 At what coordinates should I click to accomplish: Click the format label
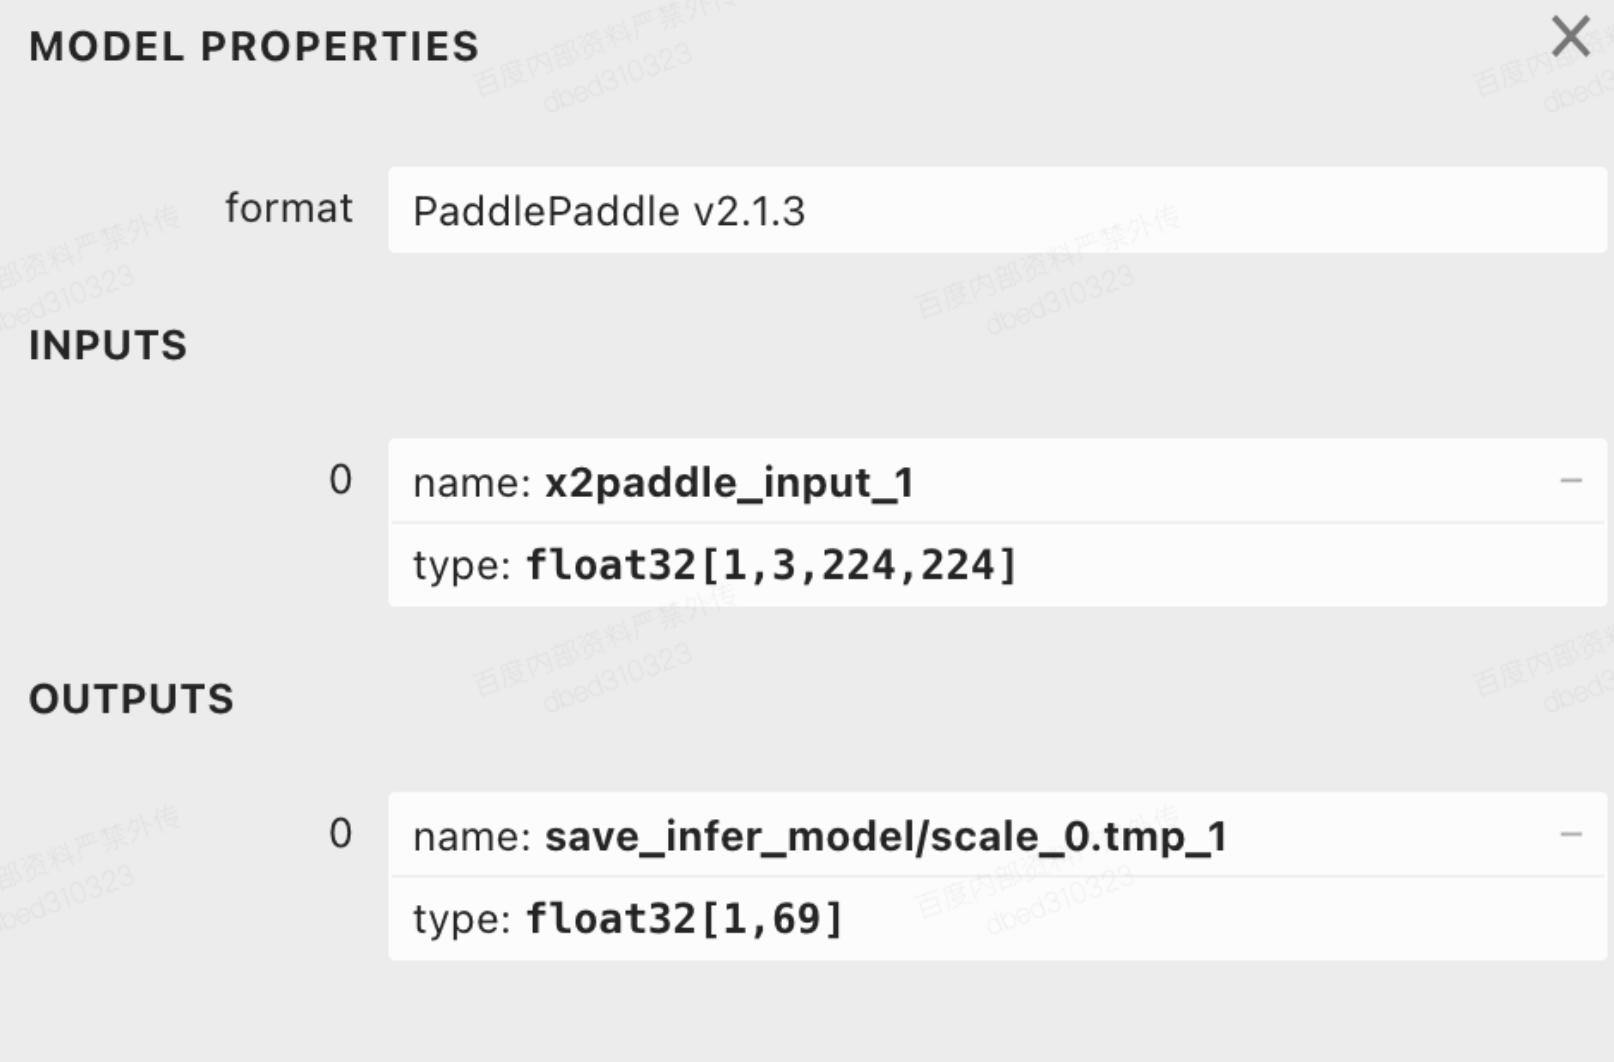(289, 208)
